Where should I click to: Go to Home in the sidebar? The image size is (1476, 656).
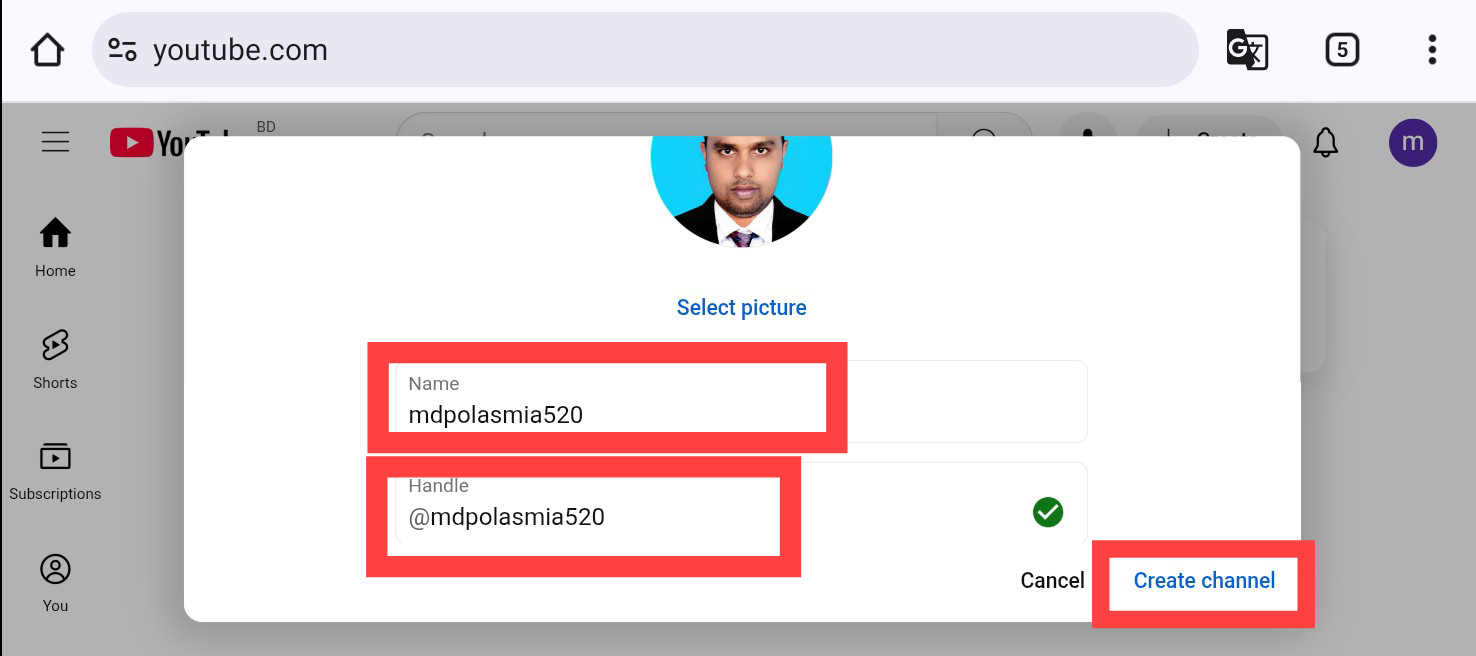[x=55, y=247]
